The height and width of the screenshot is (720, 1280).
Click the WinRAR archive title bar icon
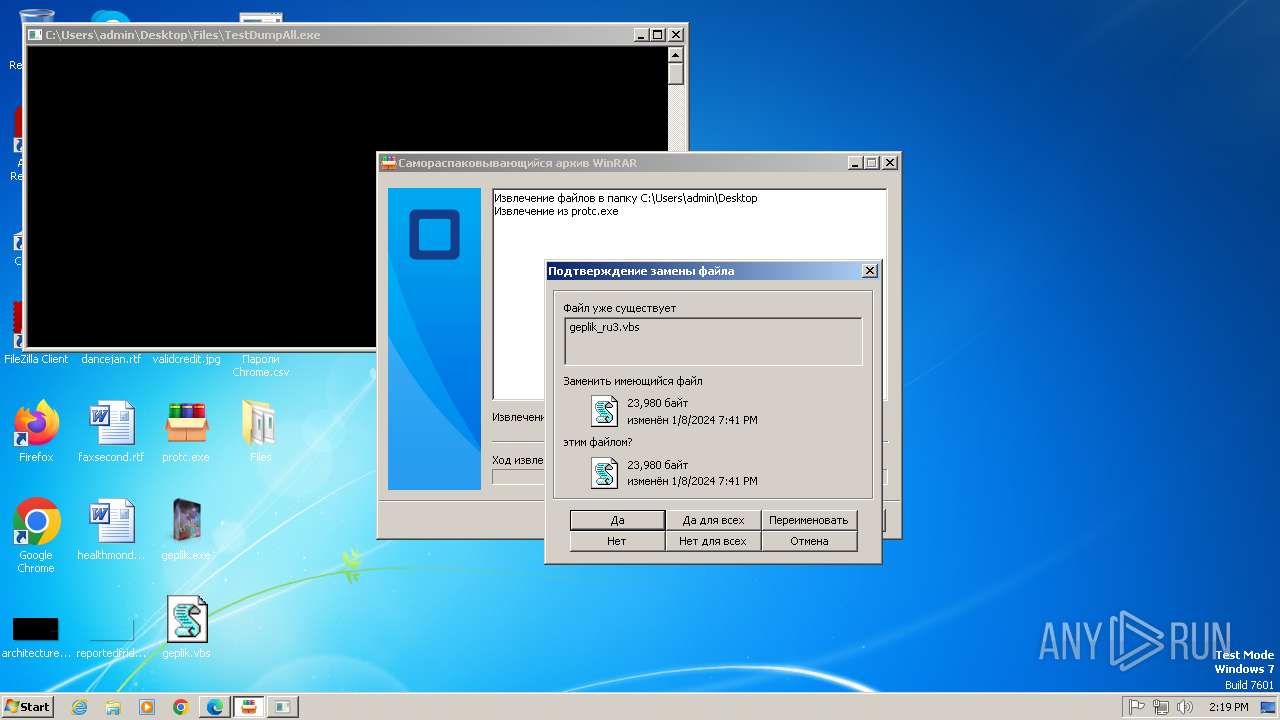pos(388,162)
